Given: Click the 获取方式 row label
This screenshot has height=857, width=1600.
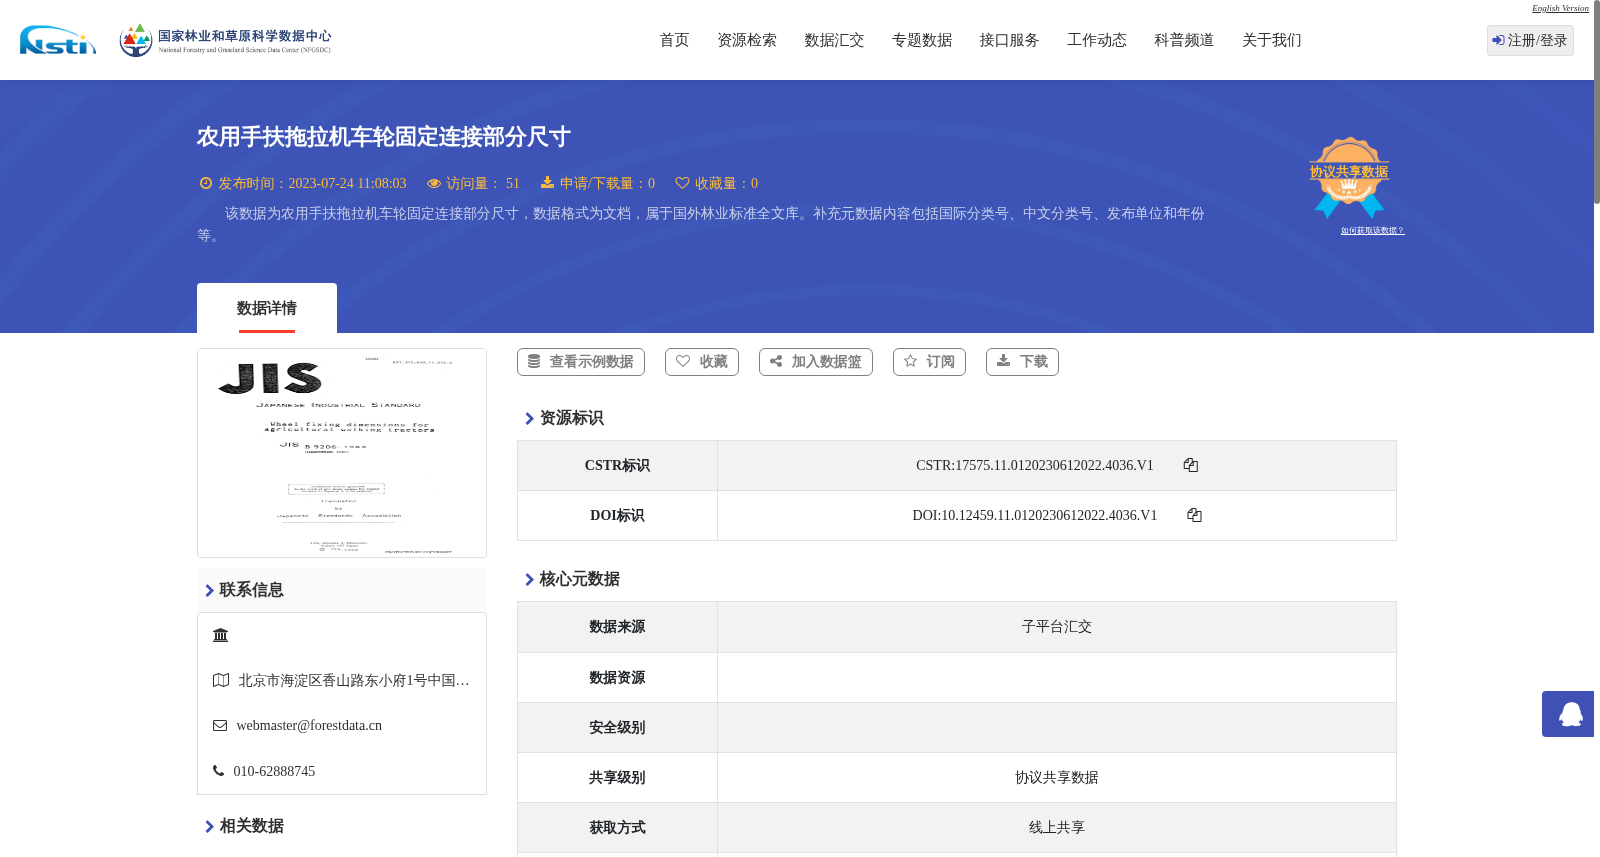Looking at the screenshot, I should pos(617,828).
